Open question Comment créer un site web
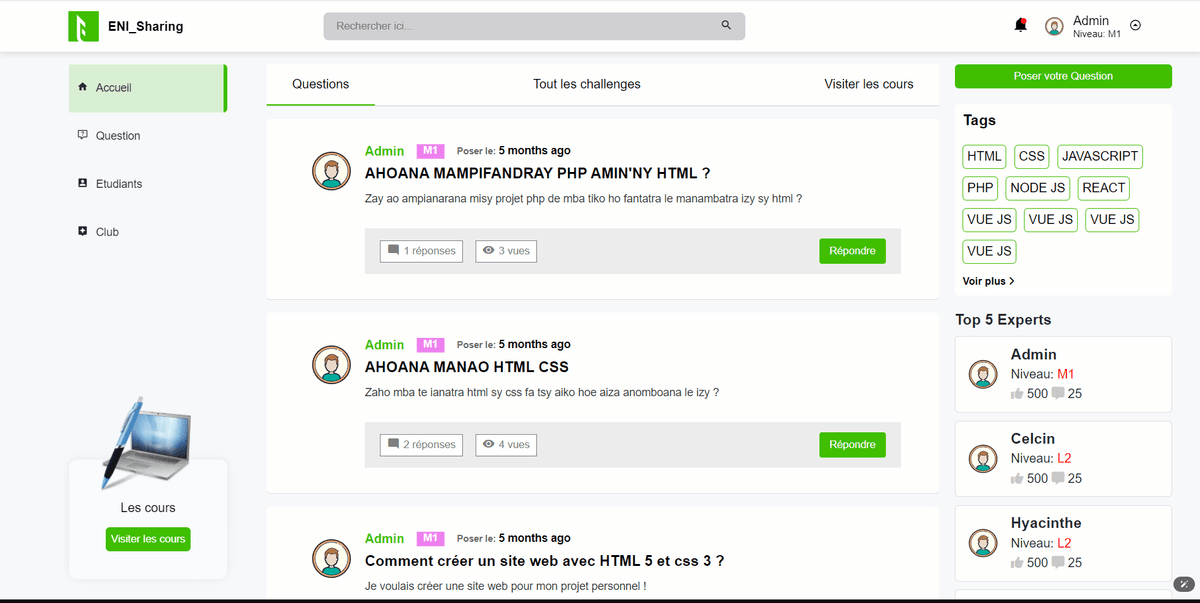 click(x=545, y=561)
